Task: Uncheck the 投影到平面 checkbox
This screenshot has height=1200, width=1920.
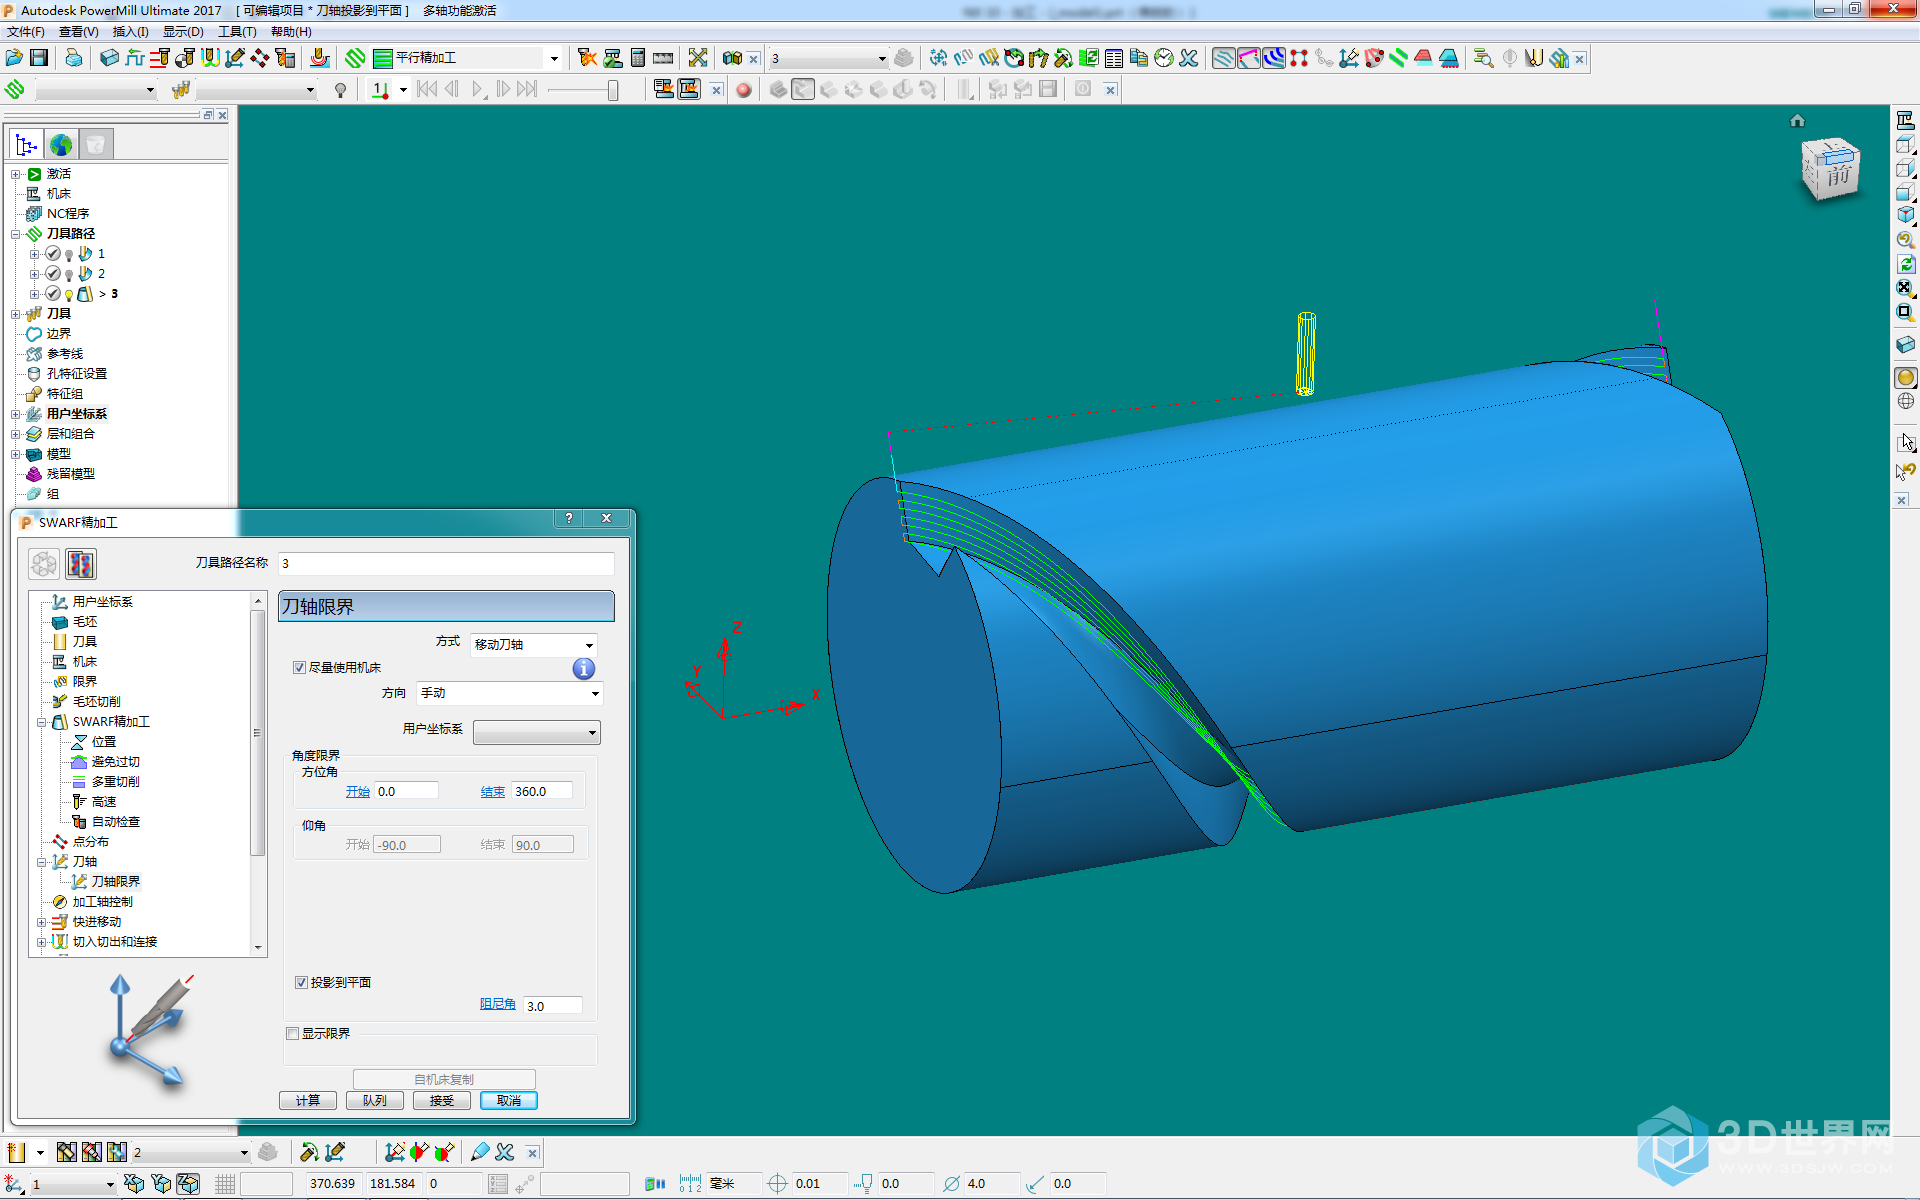Action: coord(301,982)
